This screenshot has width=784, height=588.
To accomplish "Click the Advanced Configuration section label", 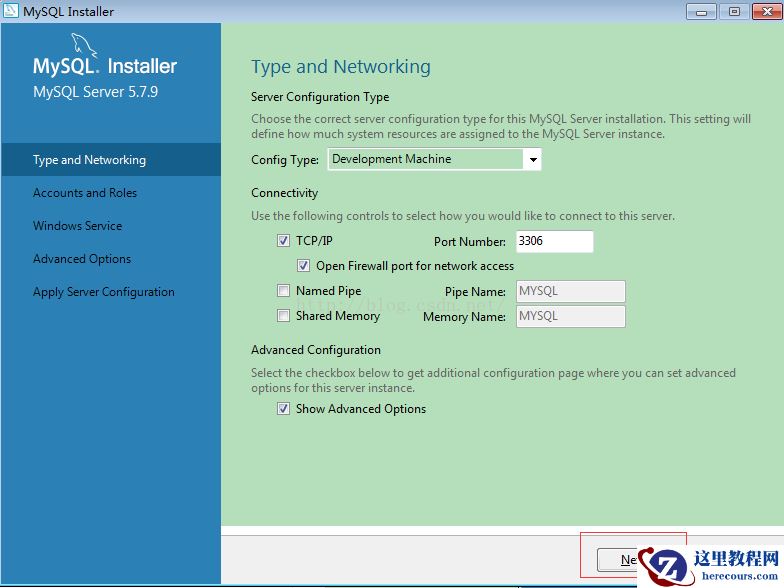I will 316,350.
